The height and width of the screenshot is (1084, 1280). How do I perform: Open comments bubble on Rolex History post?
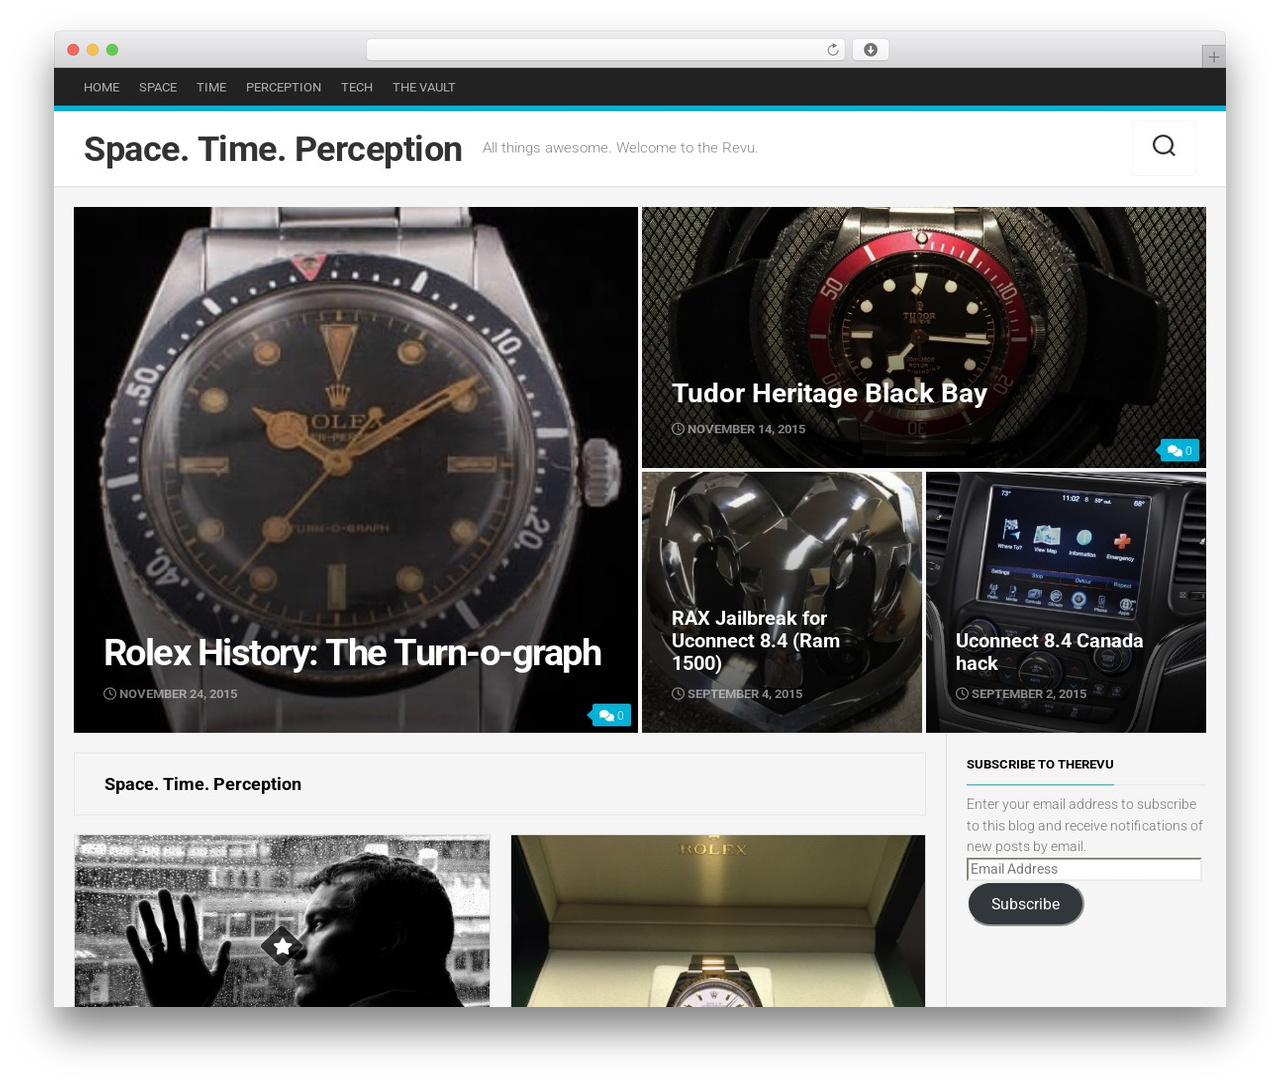611,715
